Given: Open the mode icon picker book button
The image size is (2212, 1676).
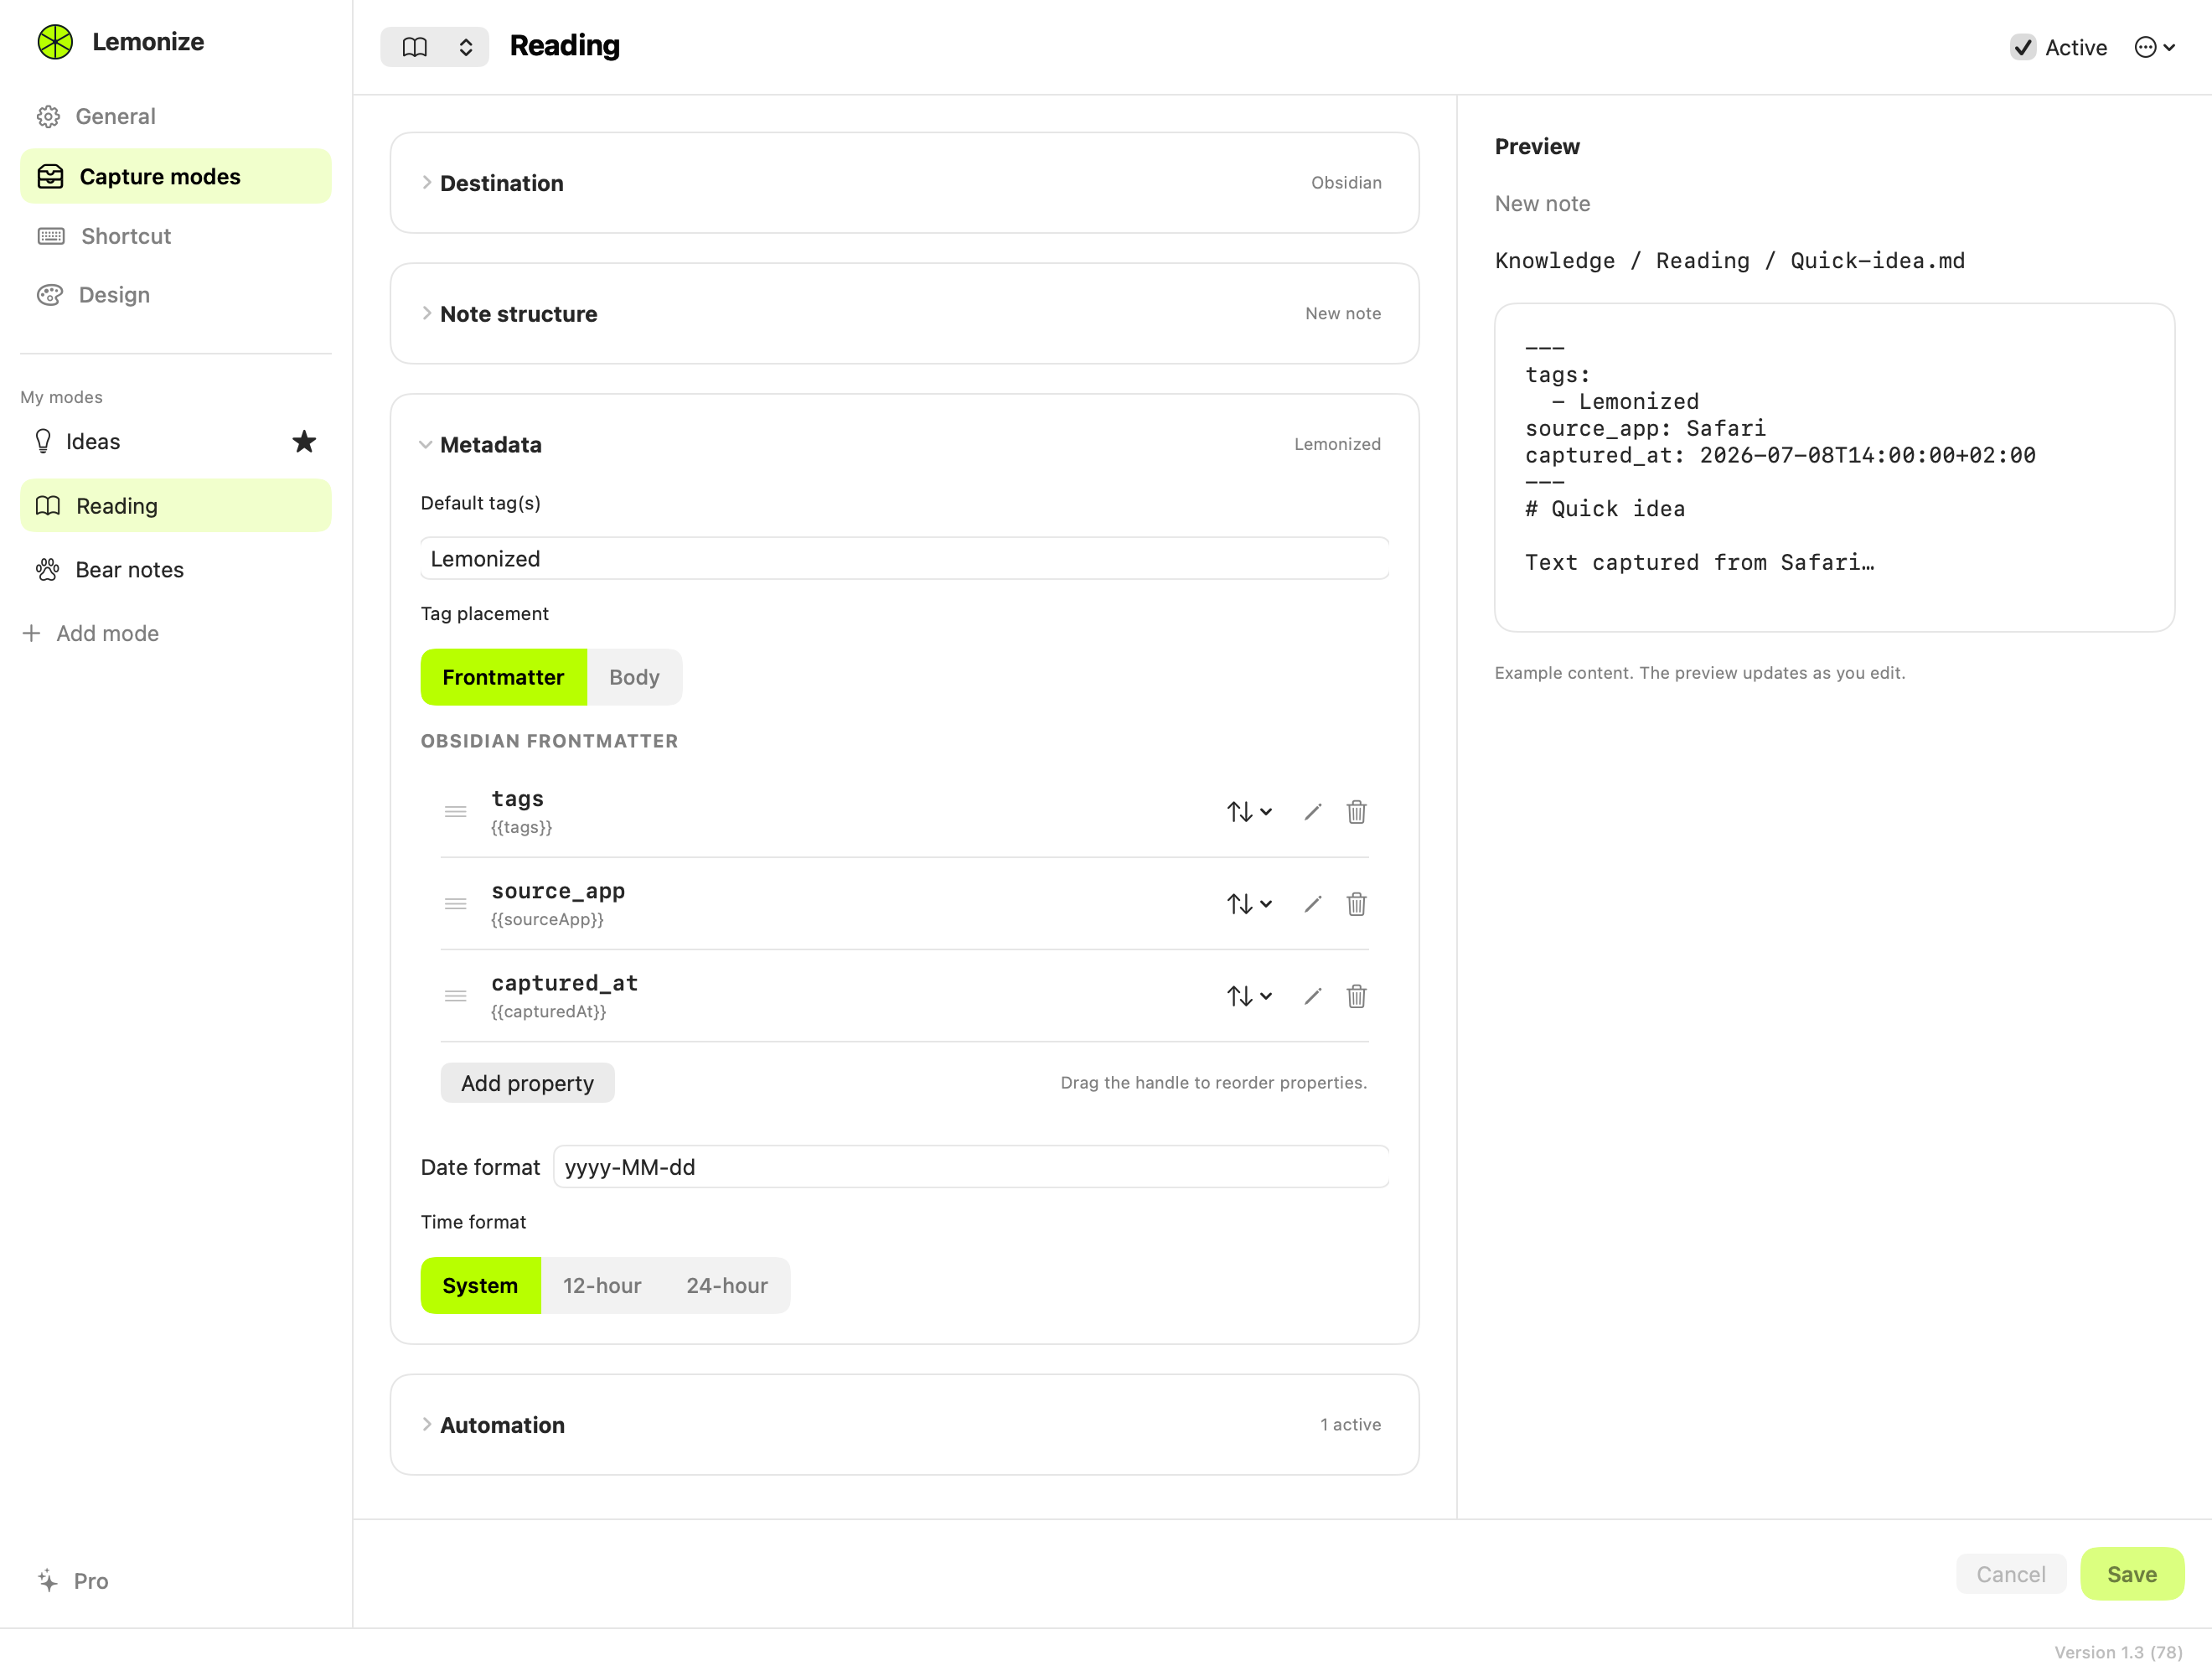Looking at the screenshot, I should click(434, 47).
